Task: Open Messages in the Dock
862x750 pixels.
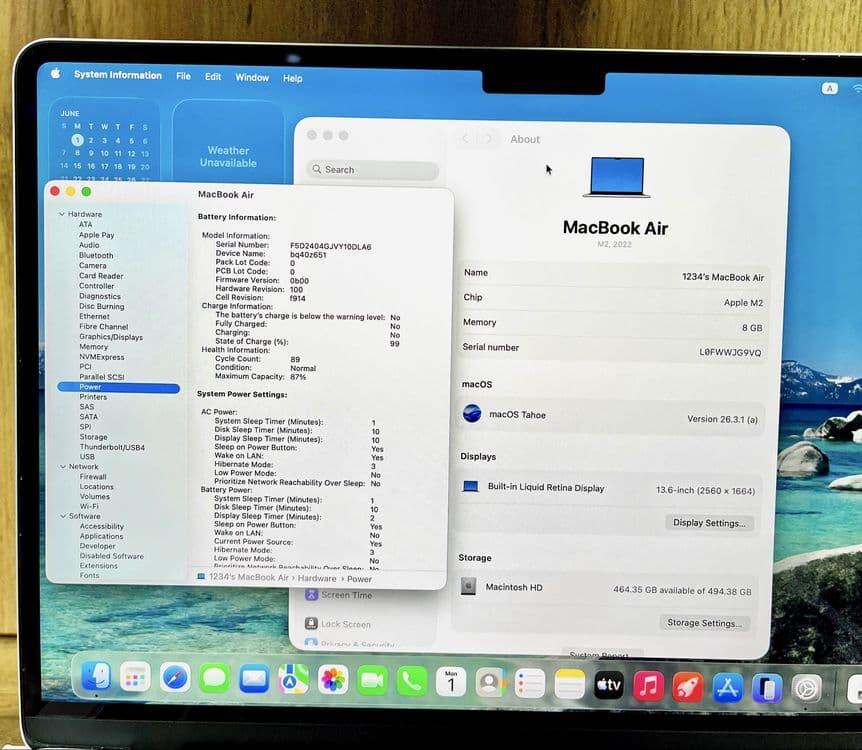Action: coord(214,679)
